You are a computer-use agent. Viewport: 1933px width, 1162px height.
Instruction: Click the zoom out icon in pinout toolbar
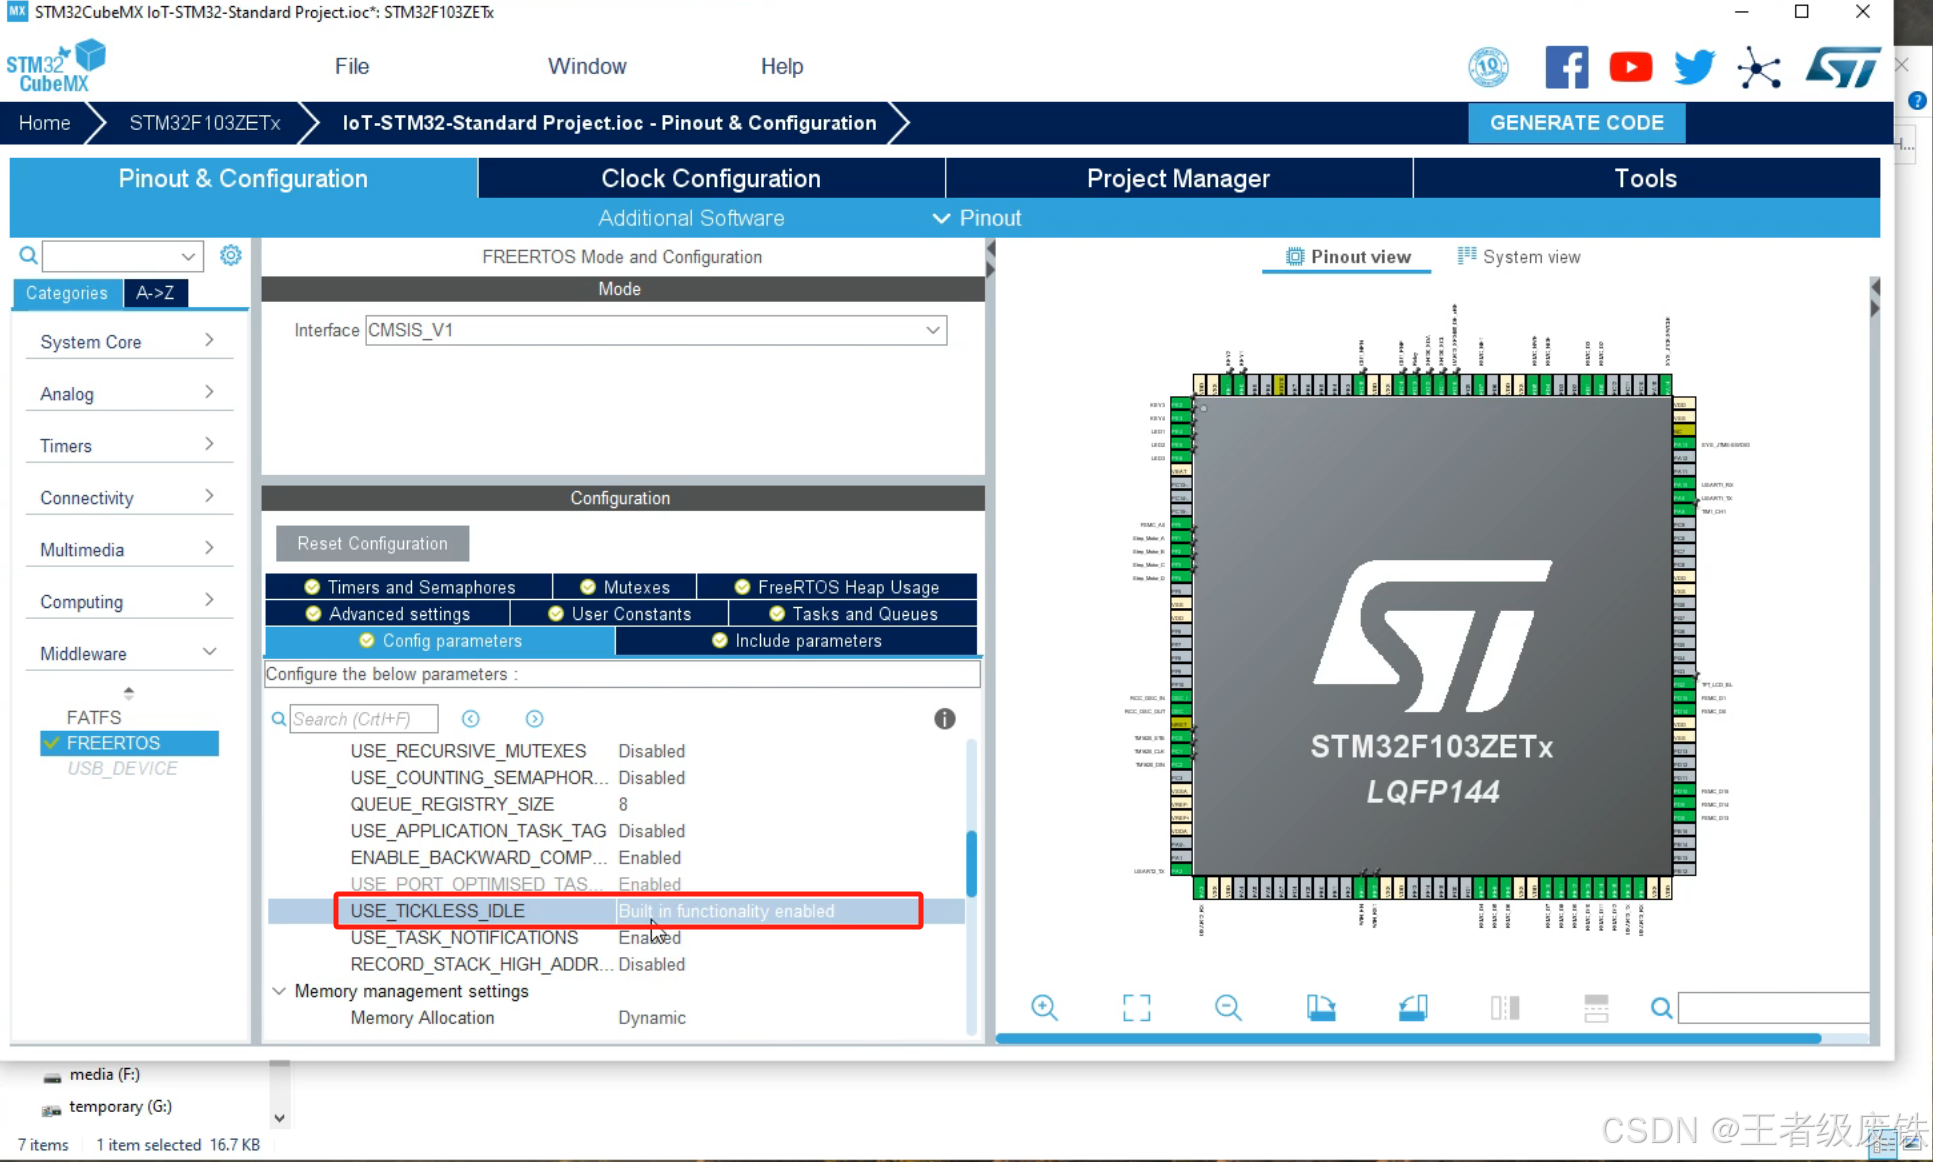coord(1228,1007)
